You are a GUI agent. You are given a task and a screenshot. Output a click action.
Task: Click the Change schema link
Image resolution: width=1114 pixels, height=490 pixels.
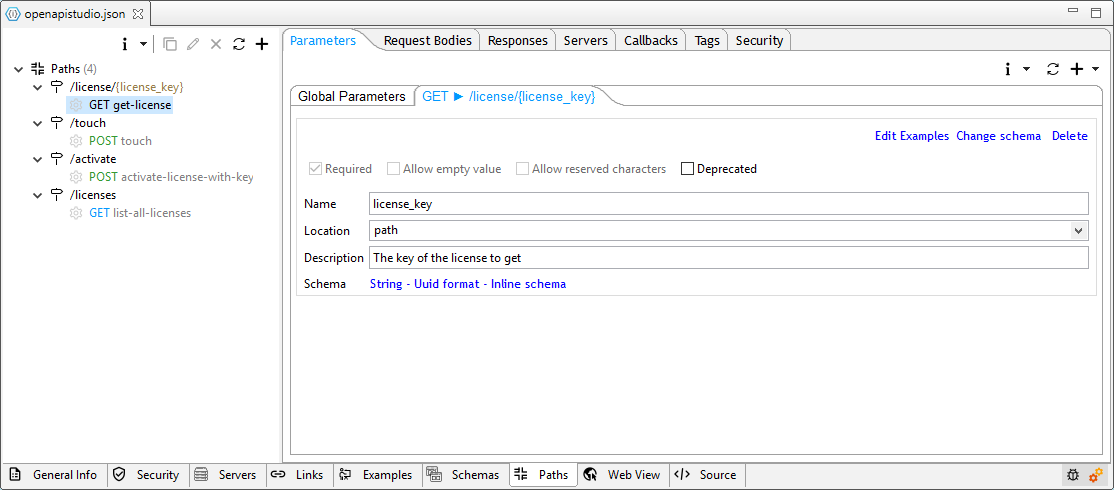998,136
